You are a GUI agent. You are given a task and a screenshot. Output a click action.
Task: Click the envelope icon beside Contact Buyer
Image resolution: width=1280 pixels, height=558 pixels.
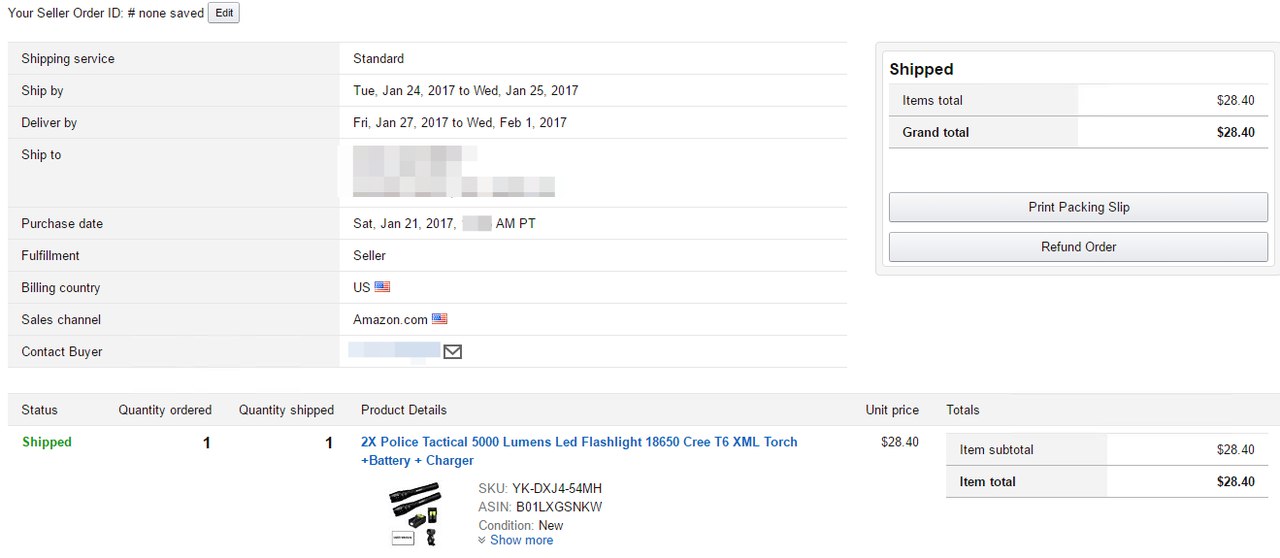pos(452,352)
